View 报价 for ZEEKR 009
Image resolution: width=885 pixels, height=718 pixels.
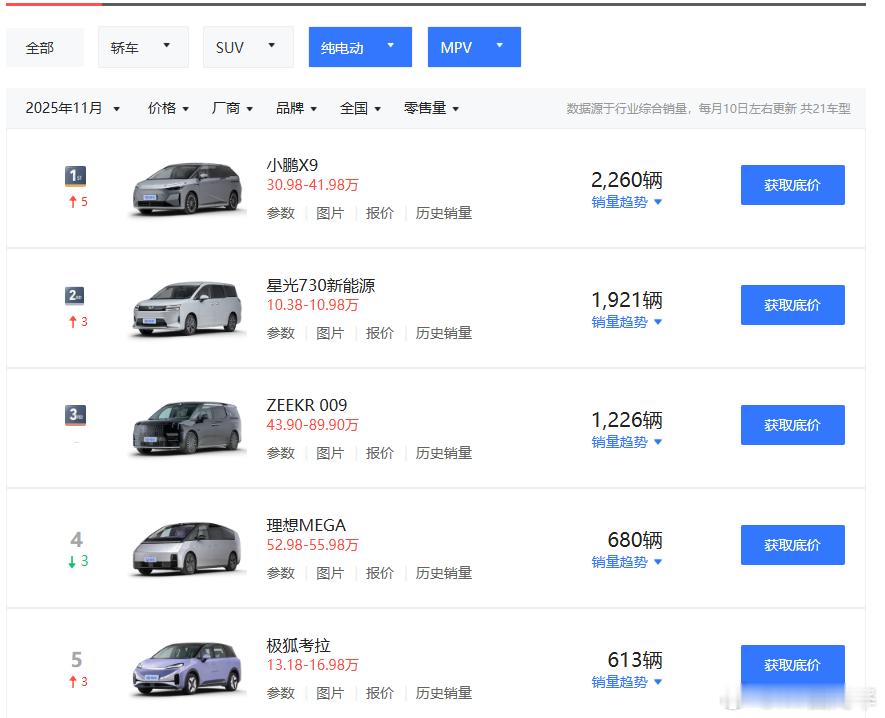tap(379, 453)
